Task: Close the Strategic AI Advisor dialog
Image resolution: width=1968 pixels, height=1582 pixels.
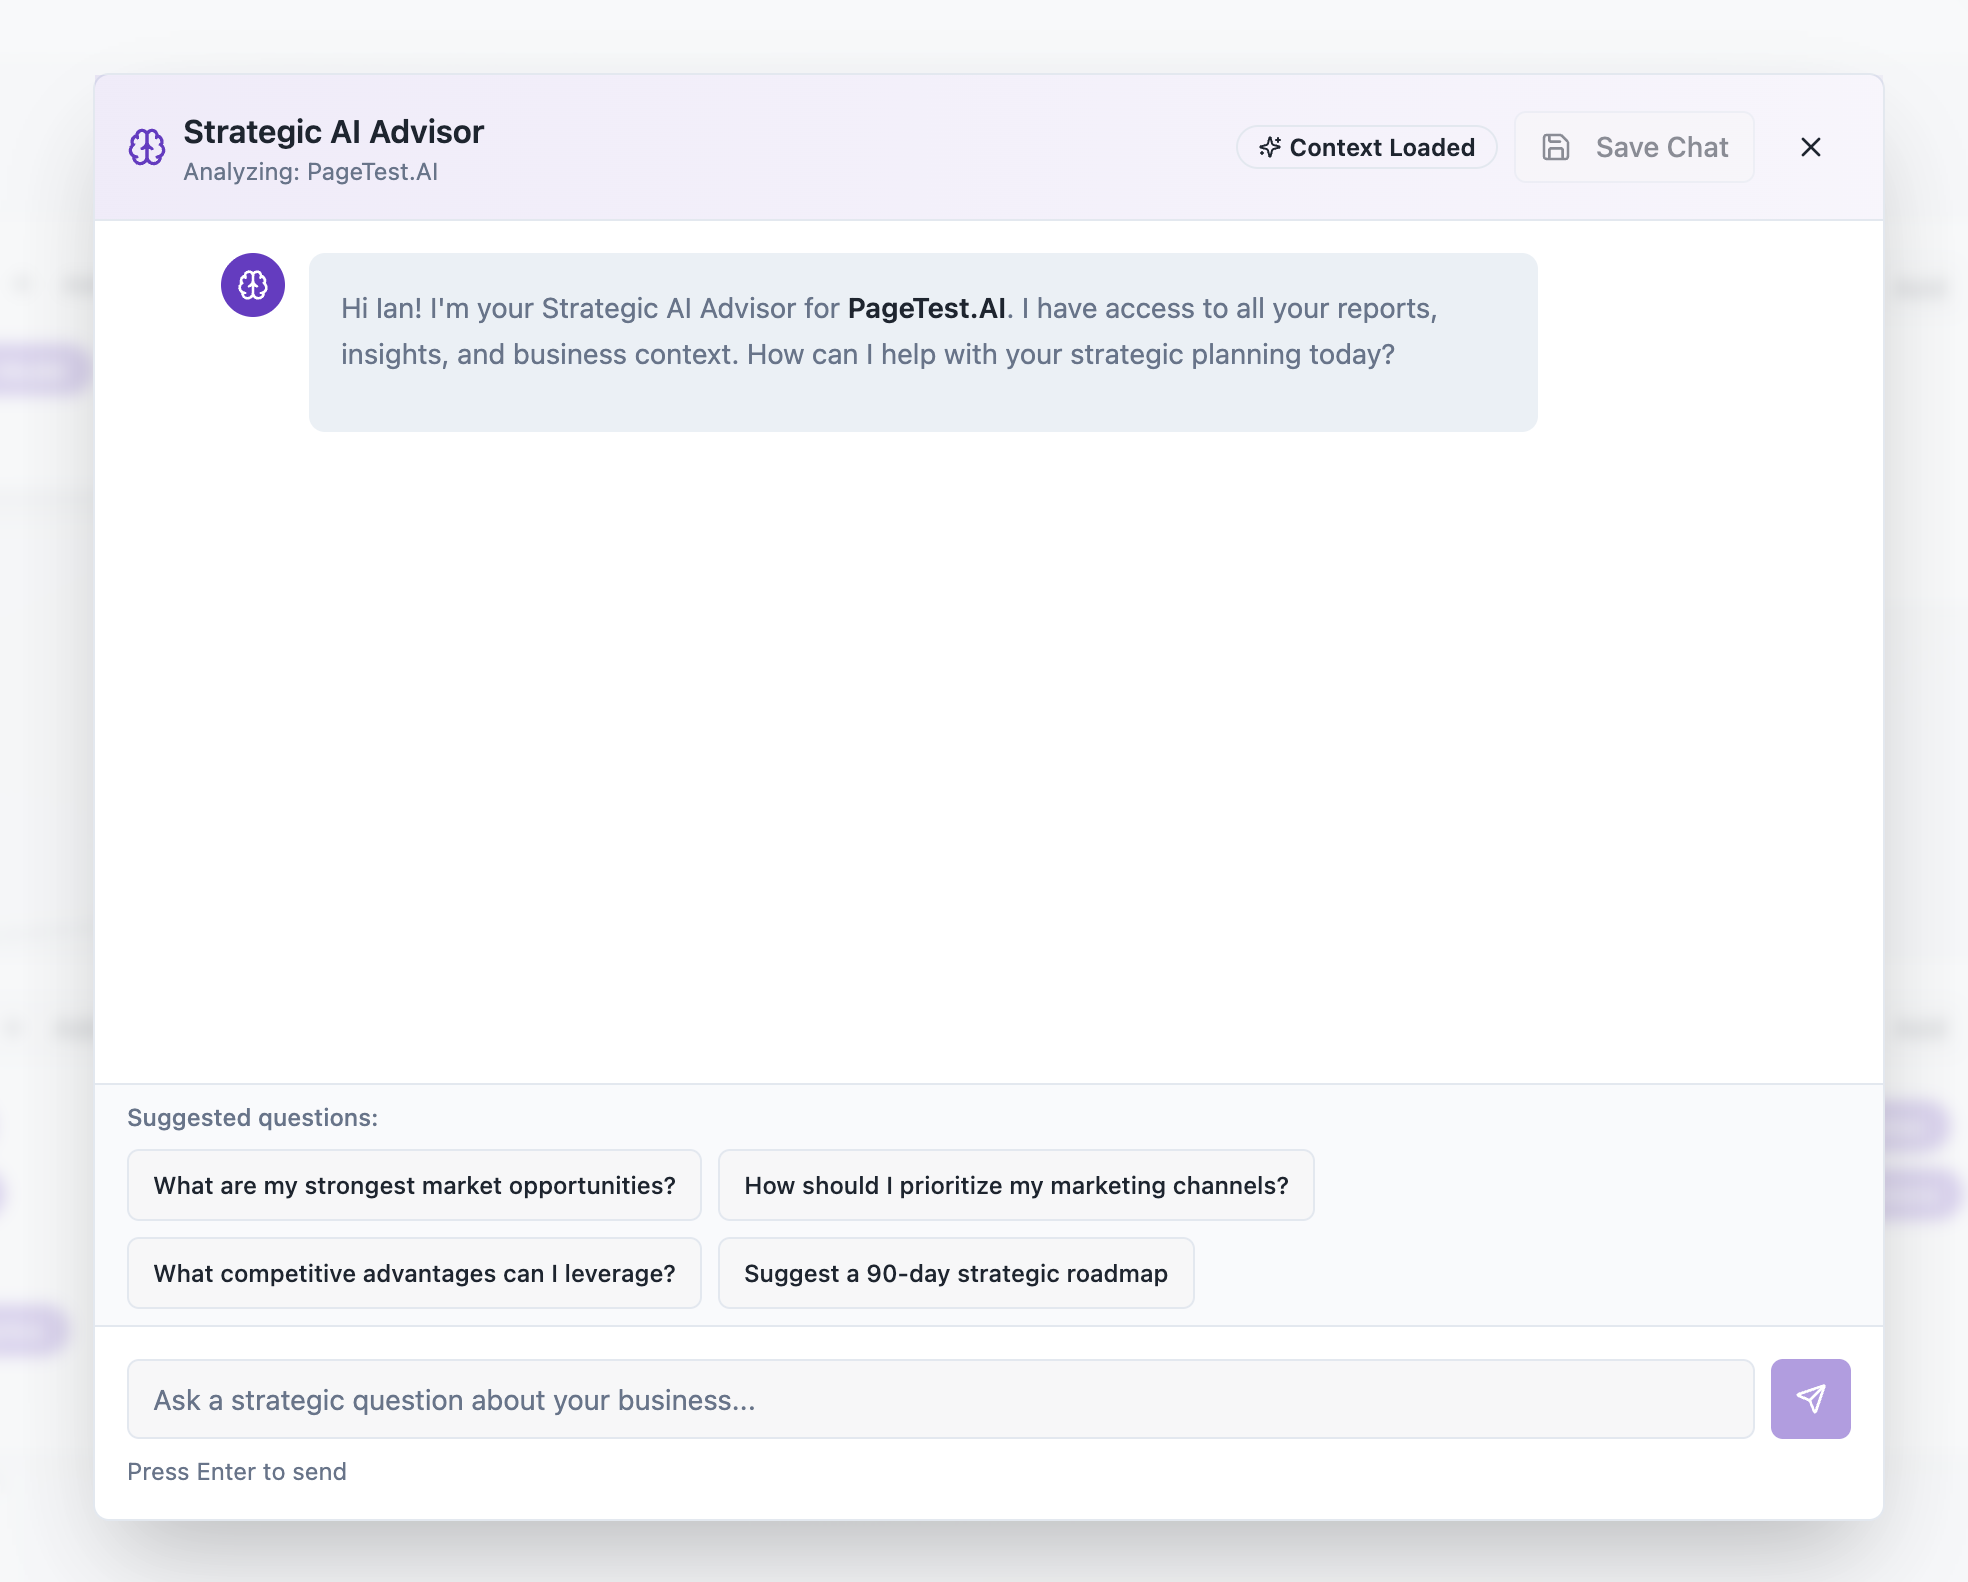Action: (x=1811, y=147)
